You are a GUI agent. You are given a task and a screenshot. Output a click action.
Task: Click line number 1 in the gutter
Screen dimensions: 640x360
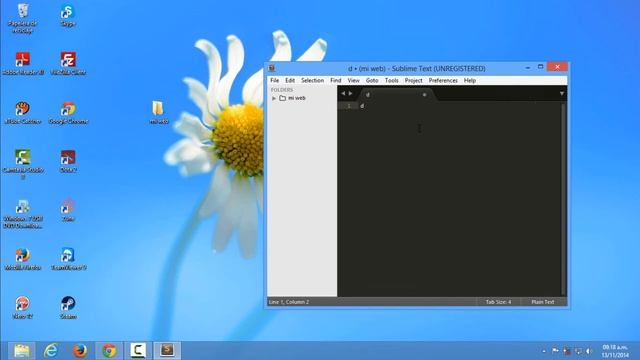coord(349,106)
